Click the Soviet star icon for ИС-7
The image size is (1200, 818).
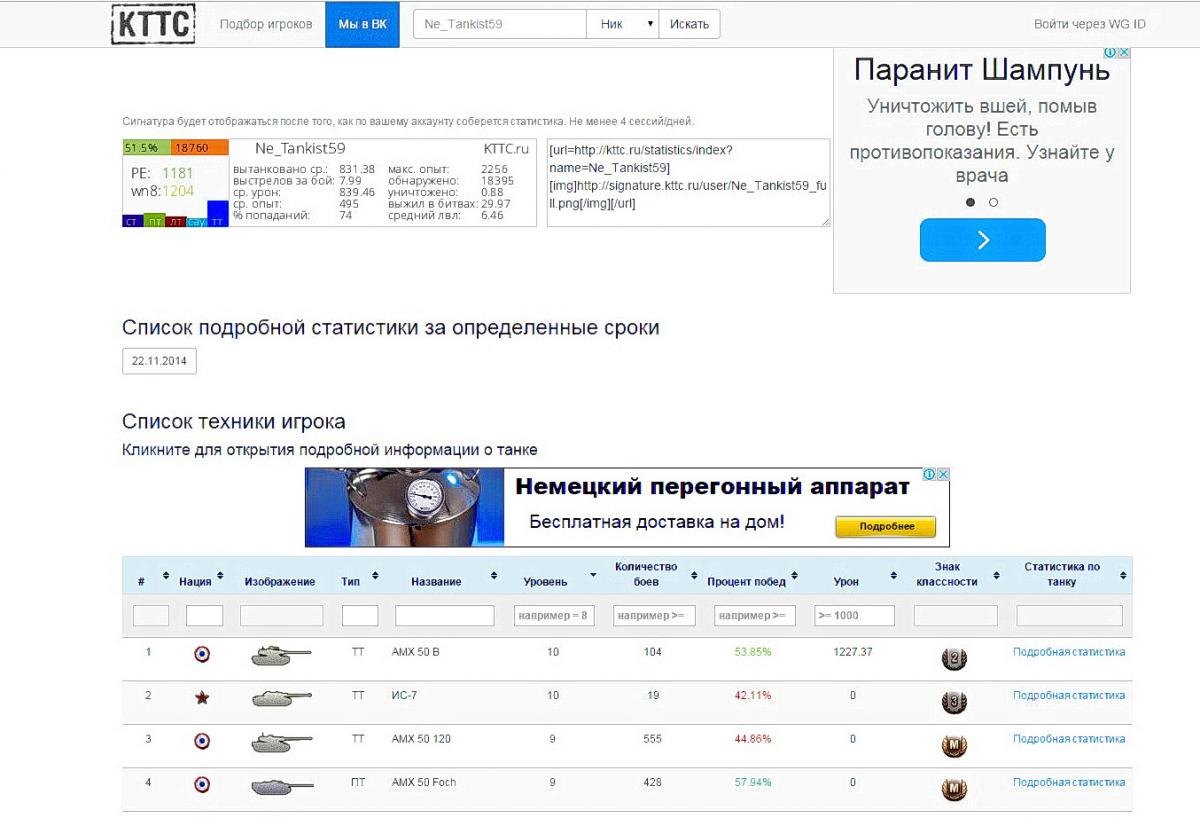click(202, 698)
